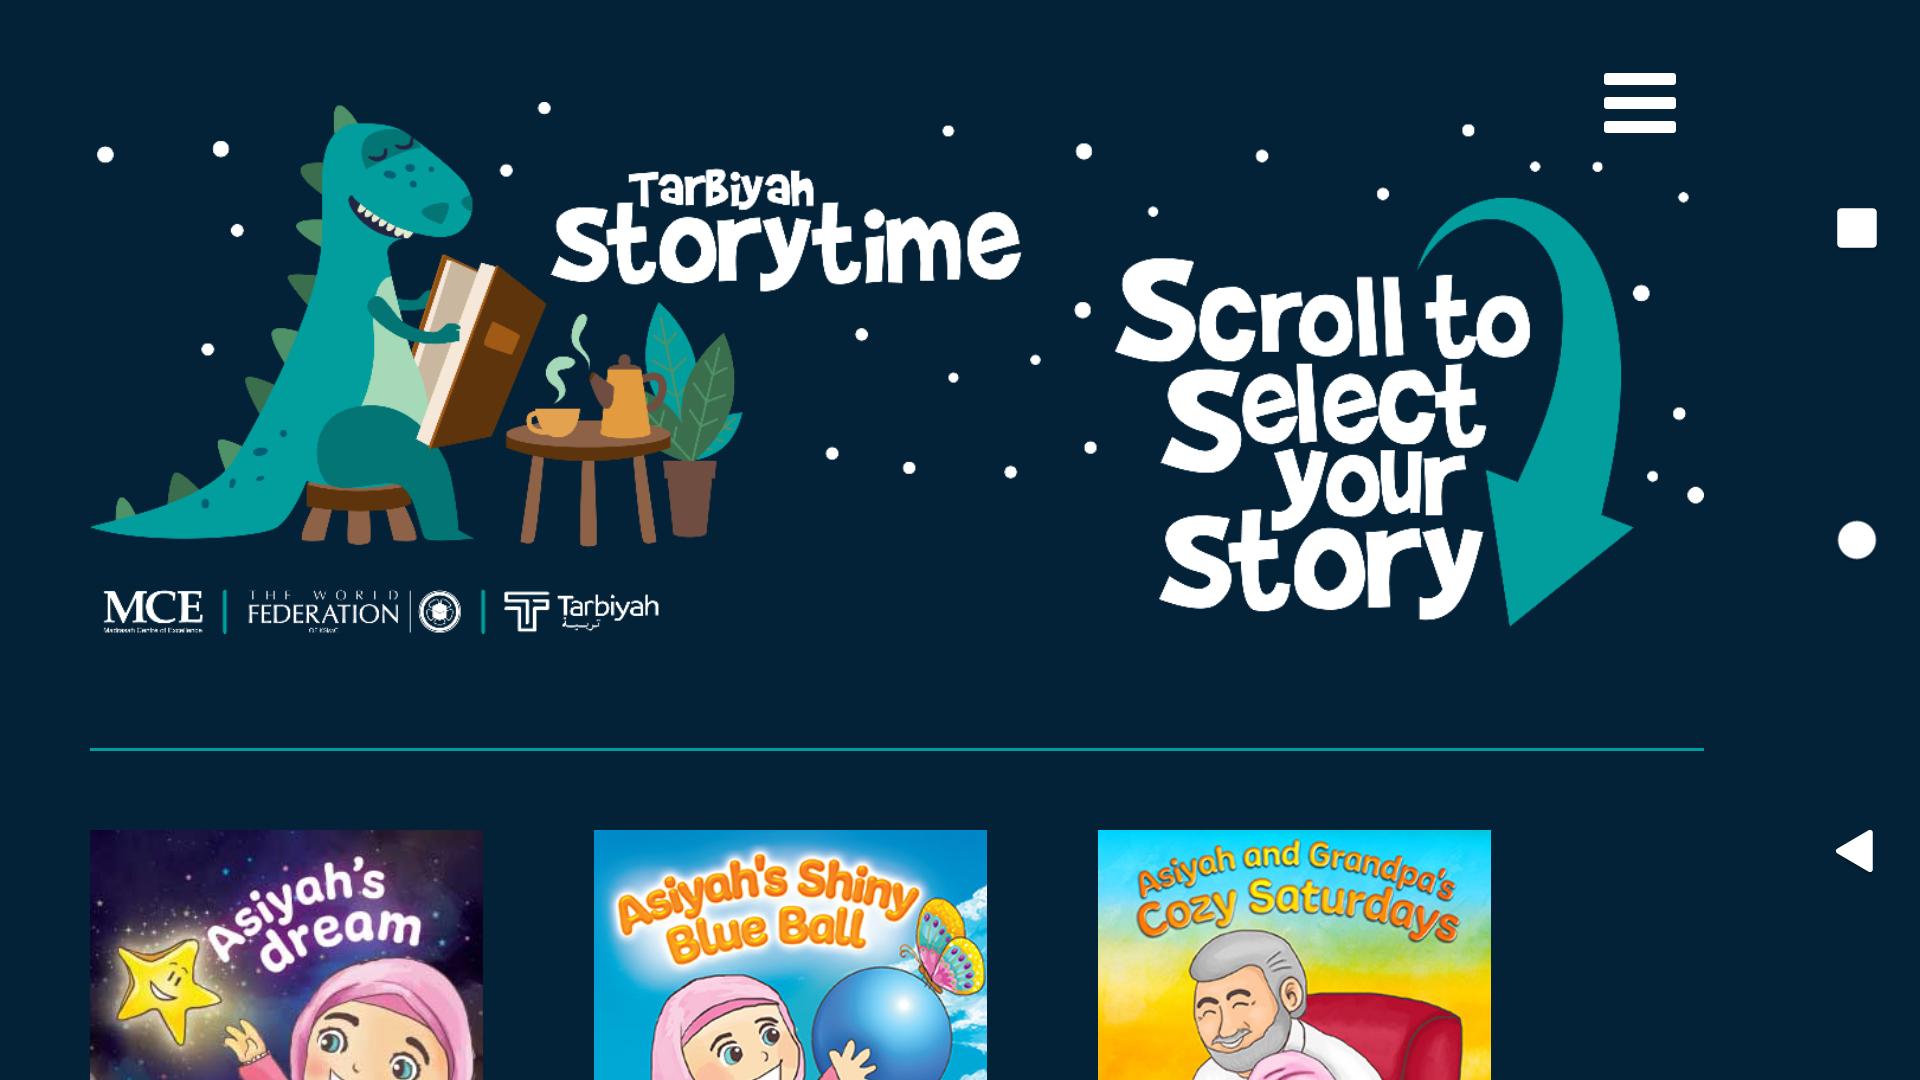The height and width of the screenshot is (1080, 1920).
Task: Tap the Android back navigation arrow
Action: click(1855, 851)
